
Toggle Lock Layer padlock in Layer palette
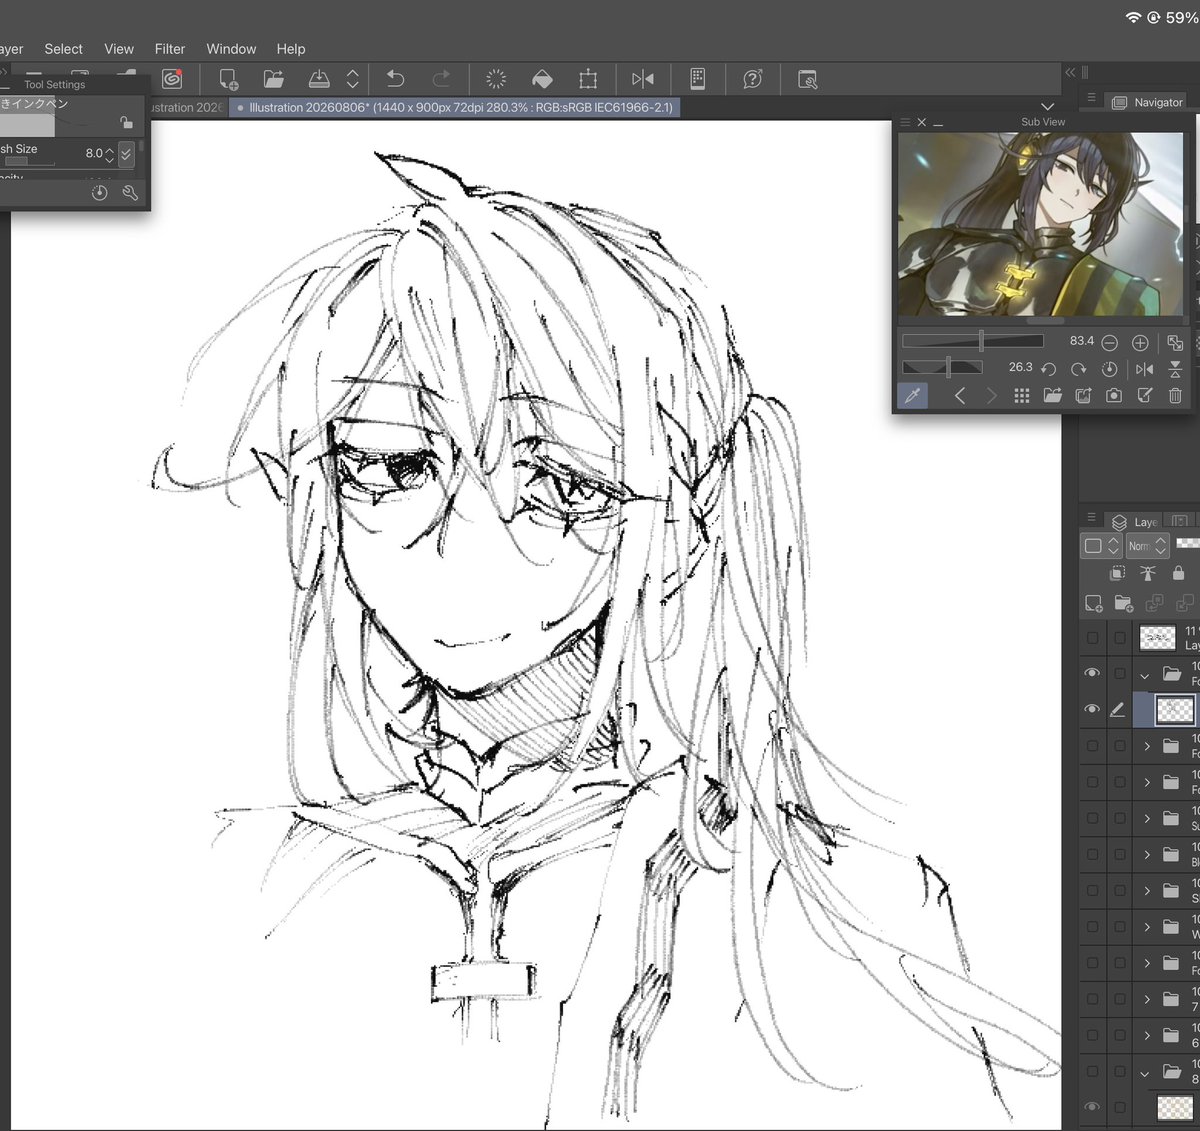pyautogui.click(x=1178, y=573)
